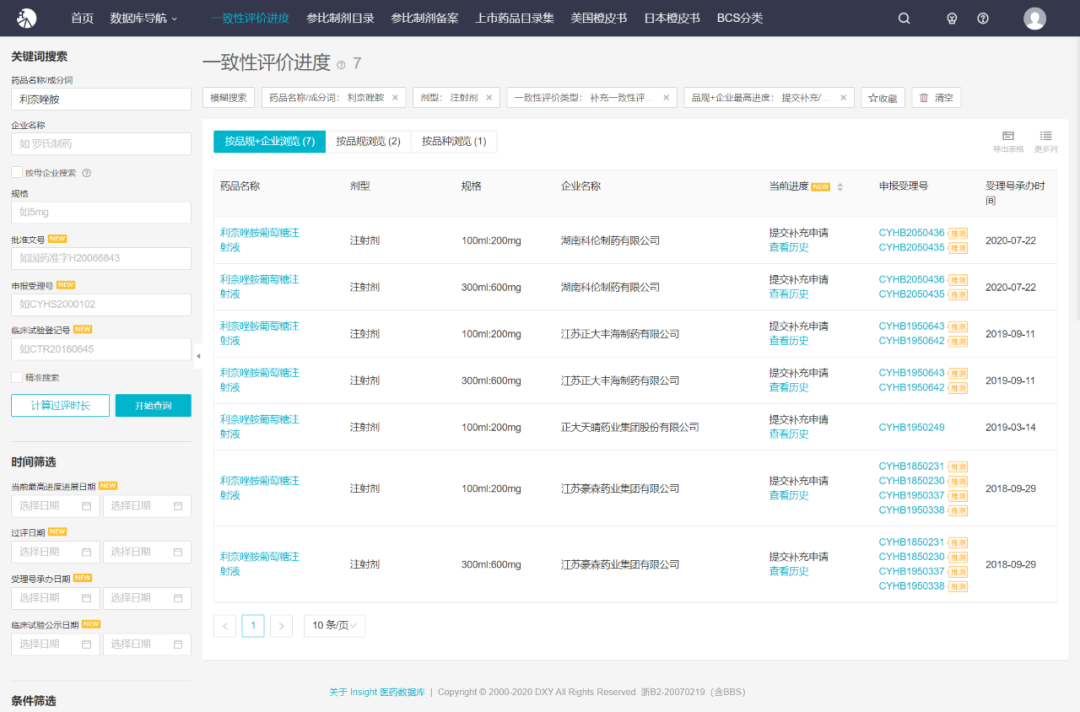1080x712 pixels.
Task: Click the 临床试验登记号 input field
Action: [101, 349]
